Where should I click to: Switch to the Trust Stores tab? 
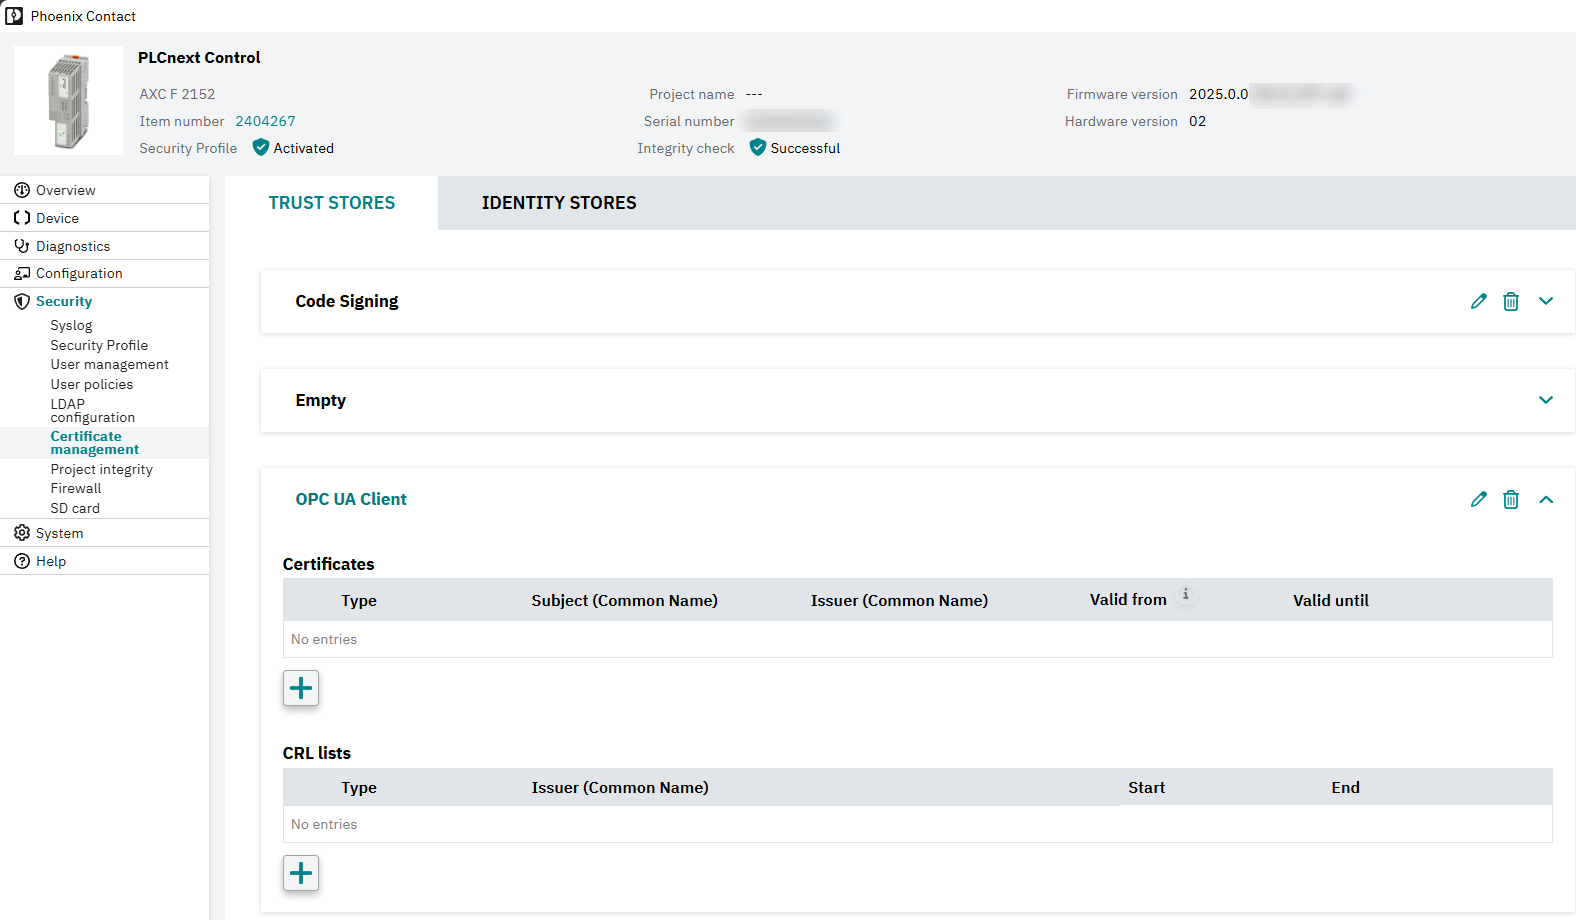[332, 203]
